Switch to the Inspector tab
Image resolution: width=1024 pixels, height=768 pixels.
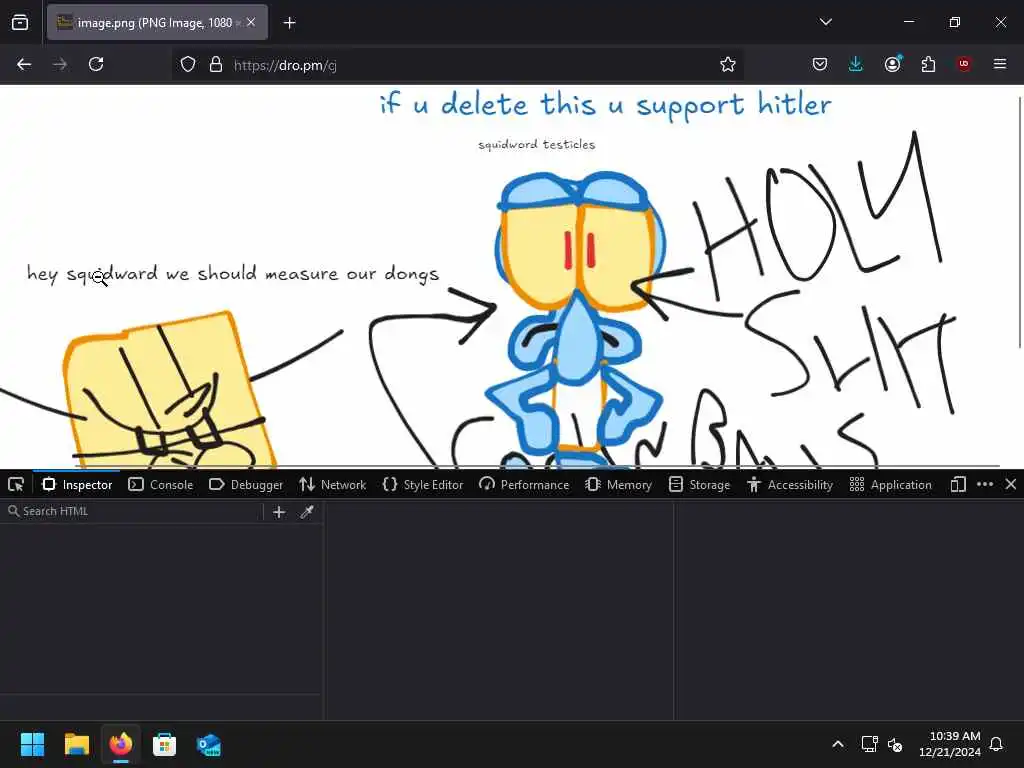point(77,485)
